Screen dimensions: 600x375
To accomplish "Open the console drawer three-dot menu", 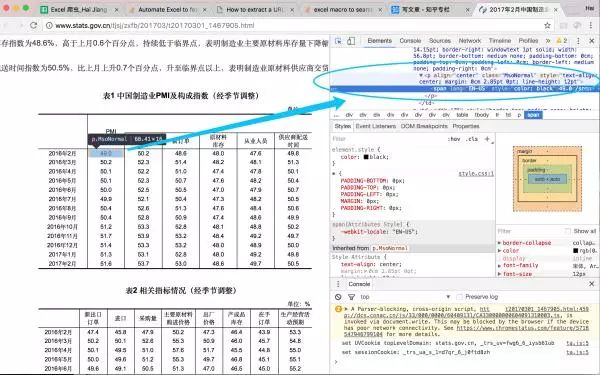I will click(338, 284).
